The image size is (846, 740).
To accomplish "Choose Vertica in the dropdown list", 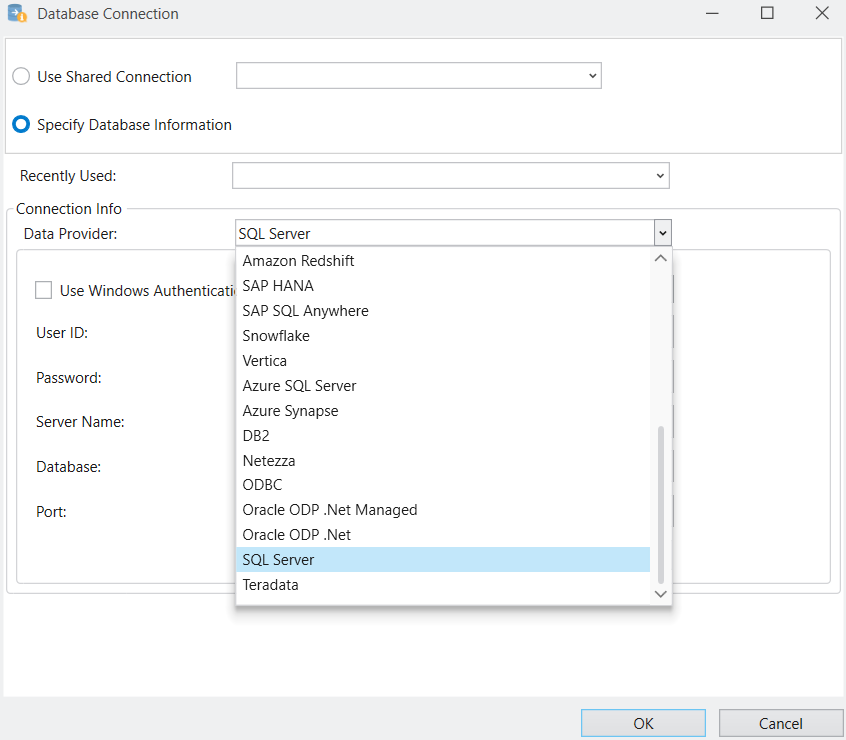I will tap(265, 361).
